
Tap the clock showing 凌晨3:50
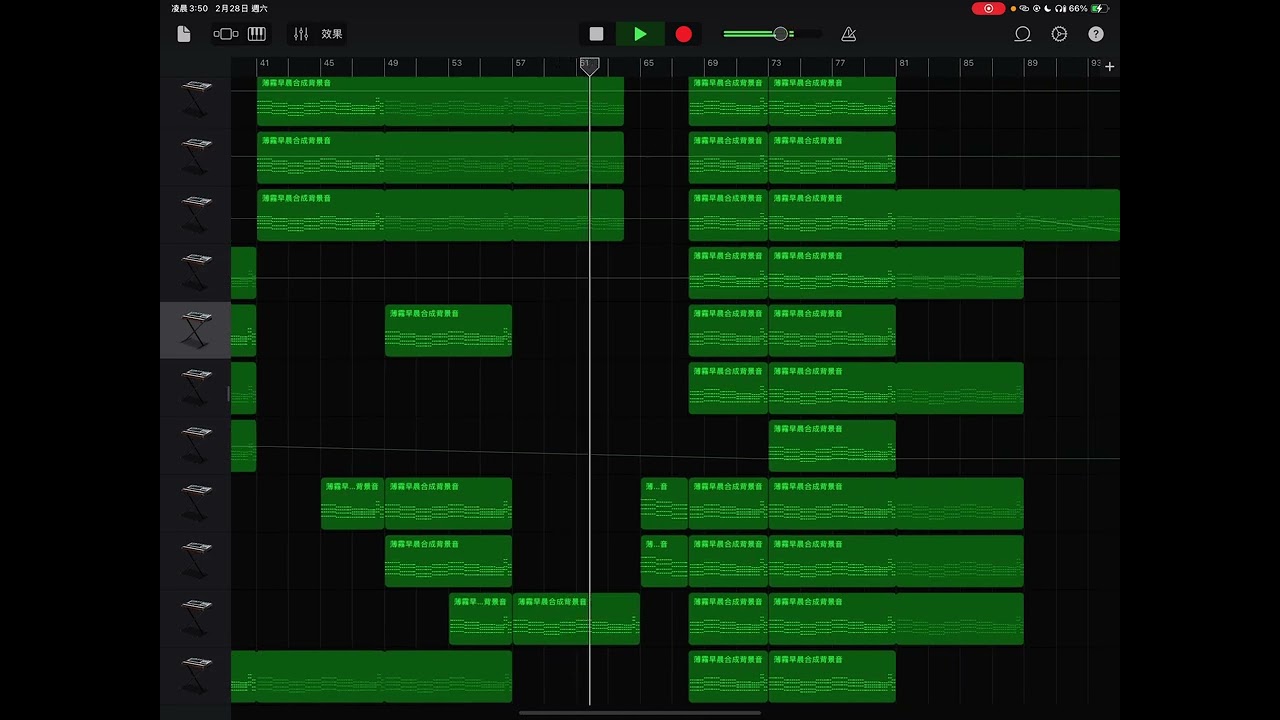190,8
